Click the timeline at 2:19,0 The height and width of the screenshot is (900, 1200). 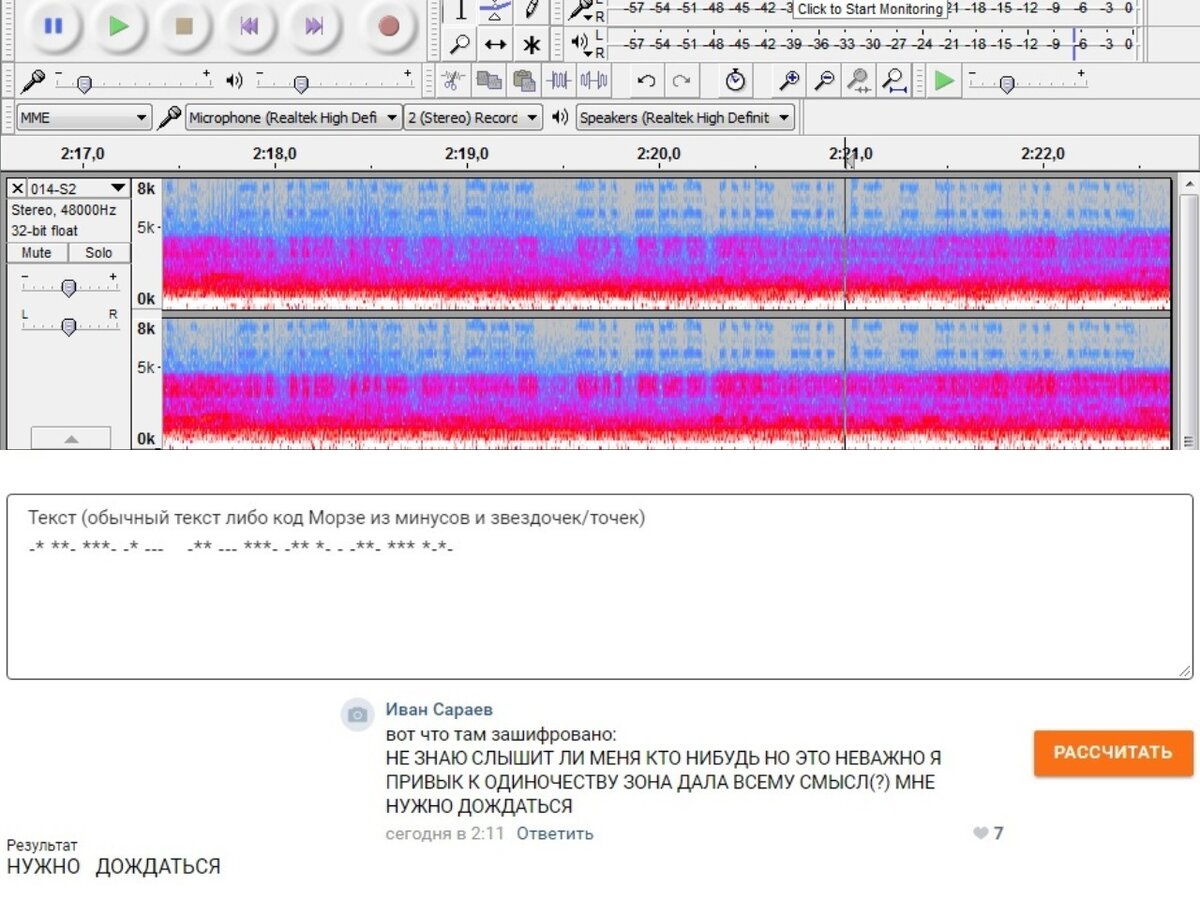coord(467,154)
